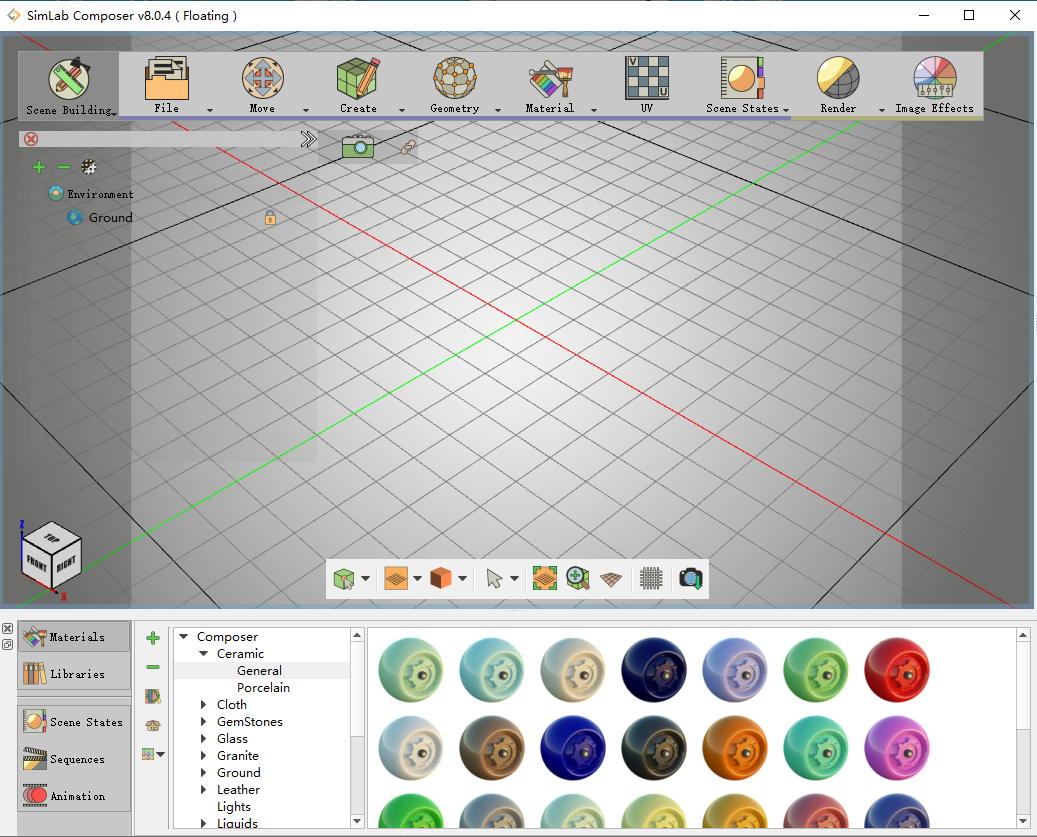Click the green plus icon in scene tree

(39, 167)
